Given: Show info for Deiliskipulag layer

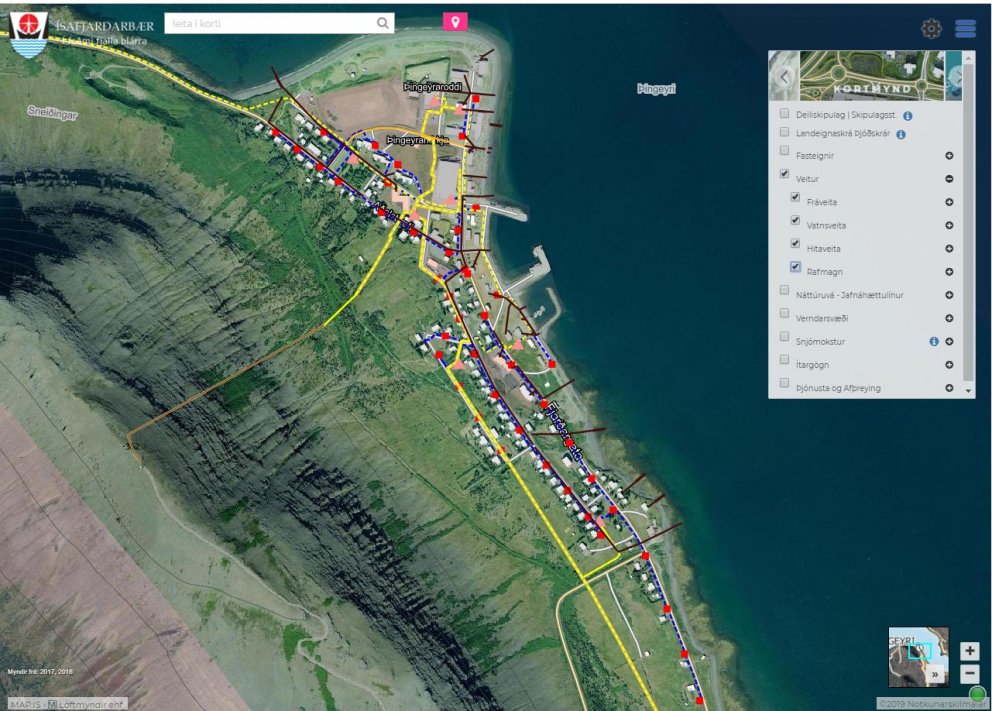Looking at the screenshot, I should 908,116.
